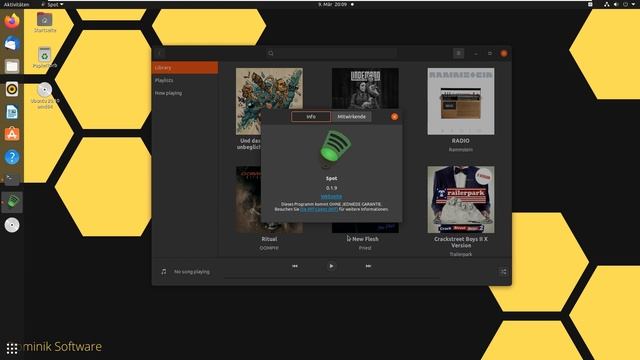The height and width of the screenshot is (360, 640).
Task: Close the About dialog with orange X
Action: [394, 117]
